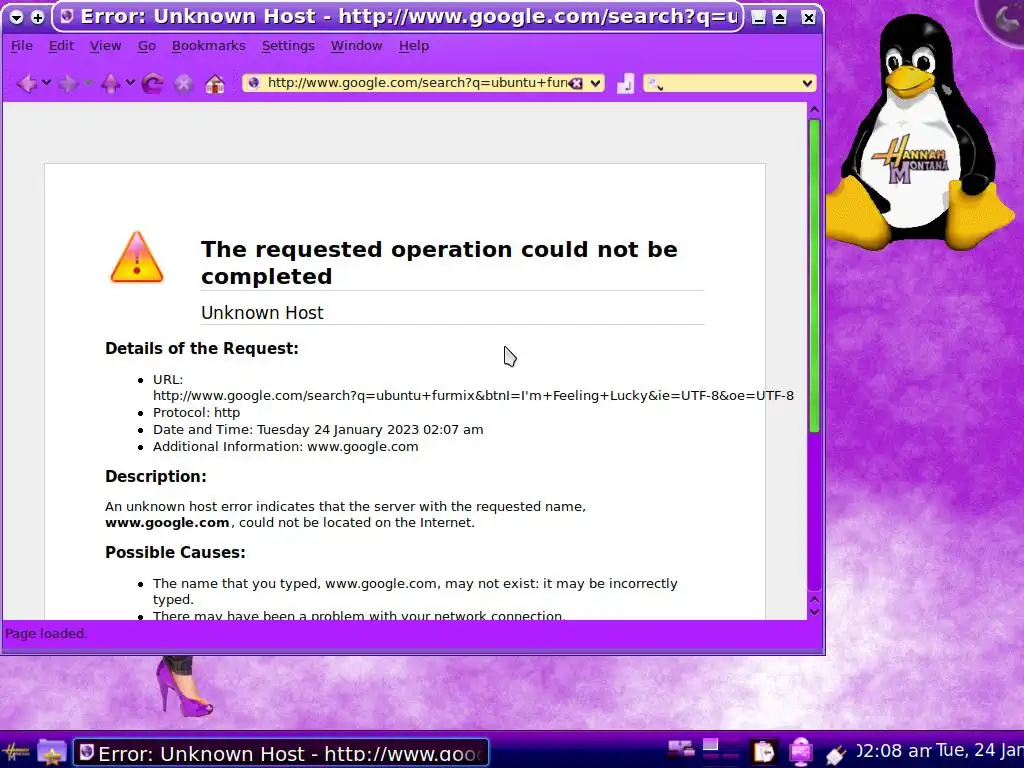Click the Error: Unknown Host taskbar button
The height and width of the screenshot is (768, 1024).
pyautogui.click(x=281, y=753)
